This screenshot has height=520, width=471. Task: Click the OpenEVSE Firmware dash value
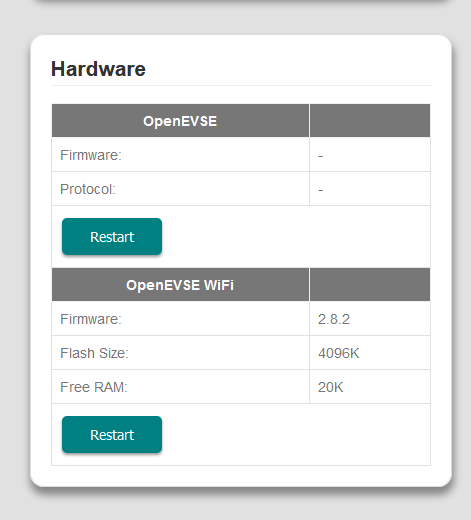321,156
